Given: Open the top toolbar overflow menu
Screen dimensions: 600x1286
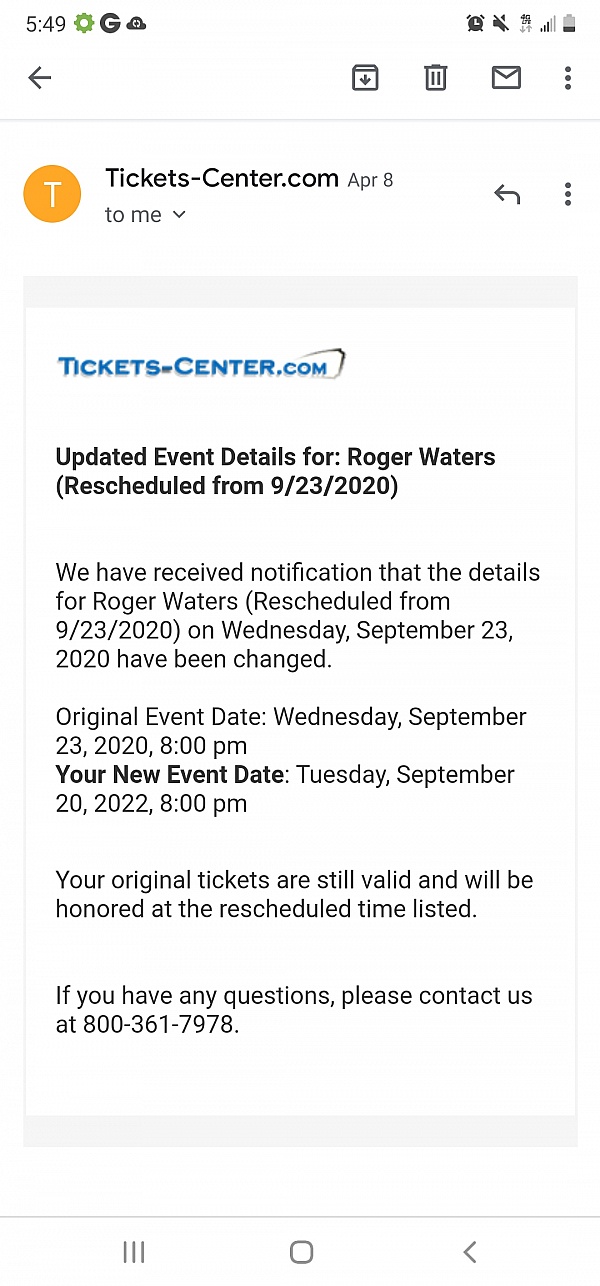Looking at the screenshot, I should 567,77.
